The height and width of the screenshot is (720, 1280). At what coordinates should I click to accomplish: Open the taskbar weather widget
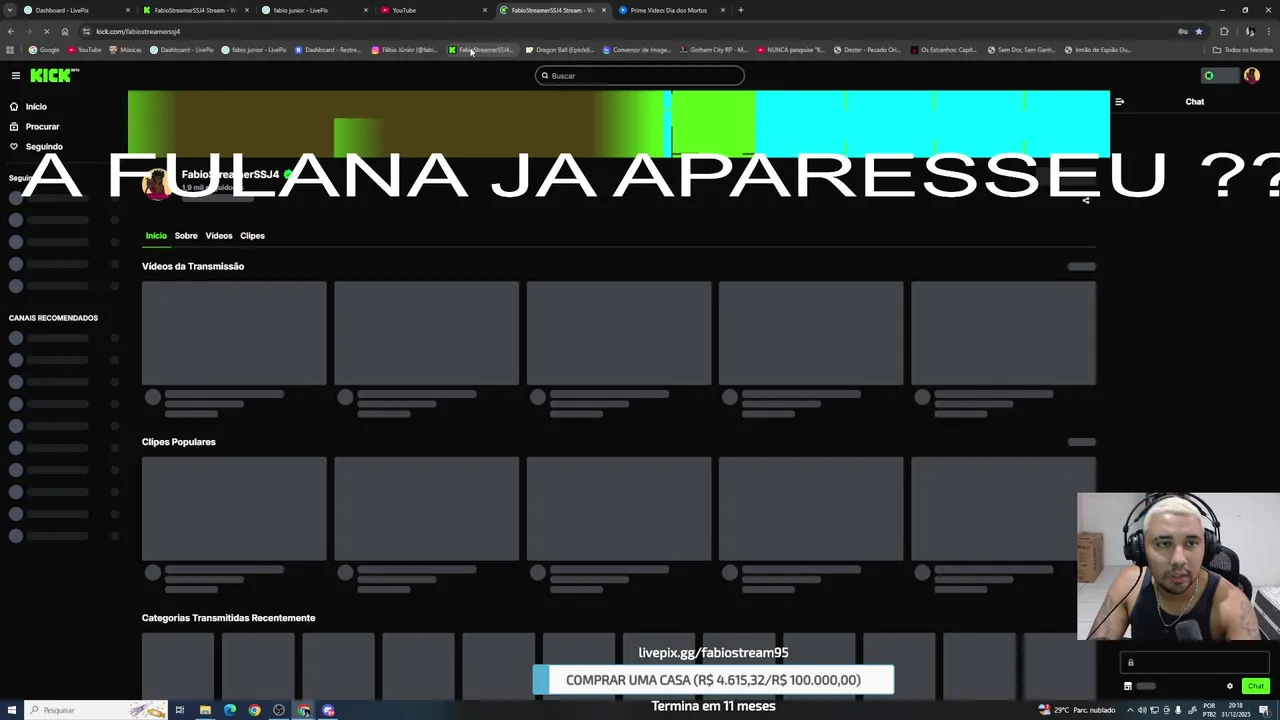(x=1077, y=710)
